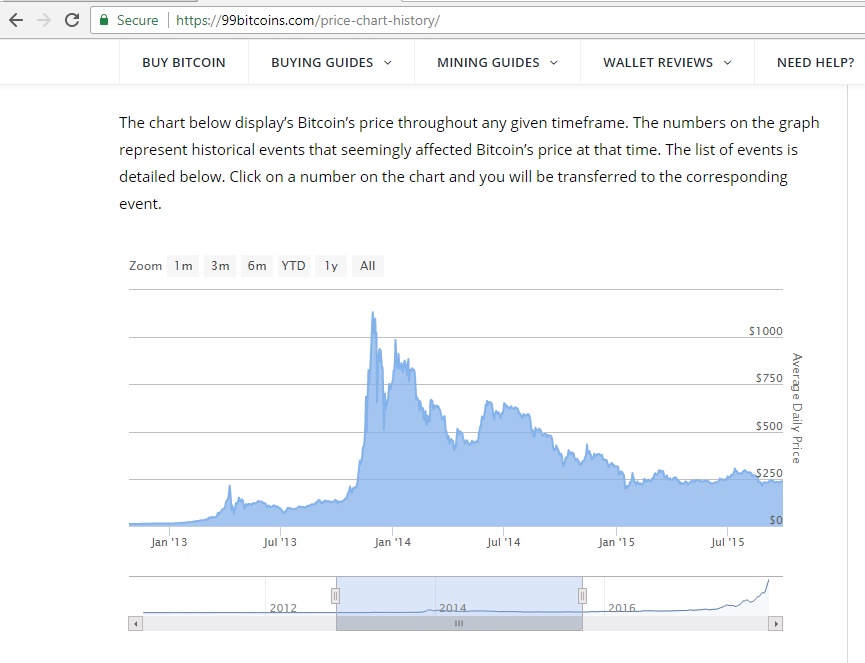Click the Jan '15 axis label
Viewport: 865px width, 663px height.
(x=616, y=542)
